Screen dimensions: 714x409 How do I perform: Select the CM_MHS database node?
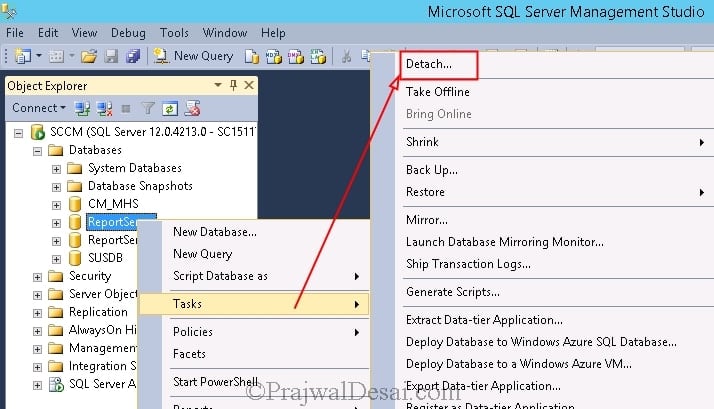[113, 204]
